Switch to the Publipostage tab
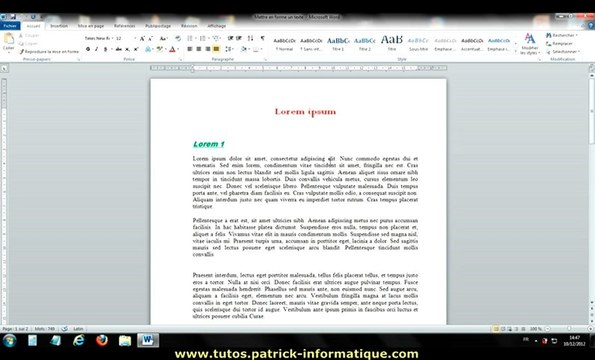Screen dimensions: 595x360 point(158,26)
